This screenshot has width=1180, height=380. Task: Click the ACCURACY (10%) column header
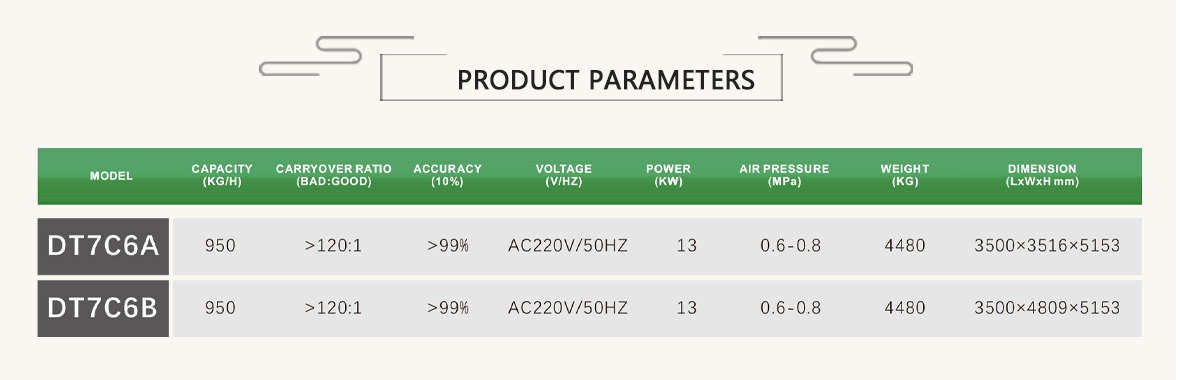[x=447, y=175]
